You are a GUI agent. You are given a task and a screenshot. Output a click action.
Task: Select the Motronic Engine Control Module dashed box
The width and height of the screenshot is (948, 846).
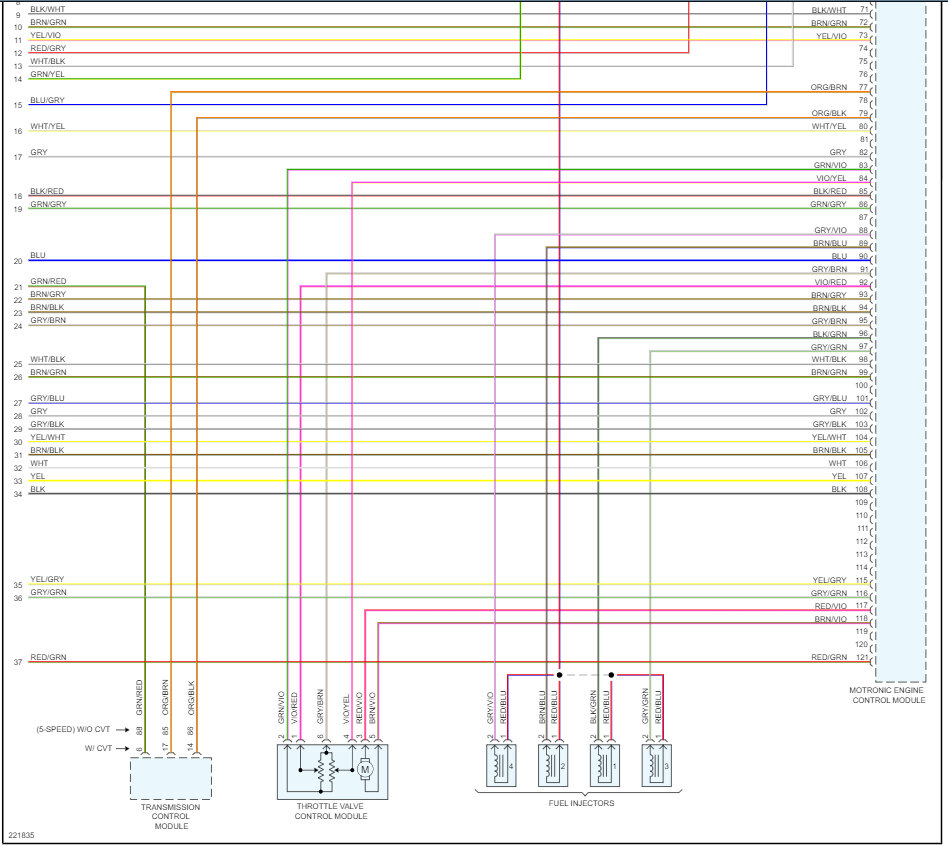click(900, 341)
